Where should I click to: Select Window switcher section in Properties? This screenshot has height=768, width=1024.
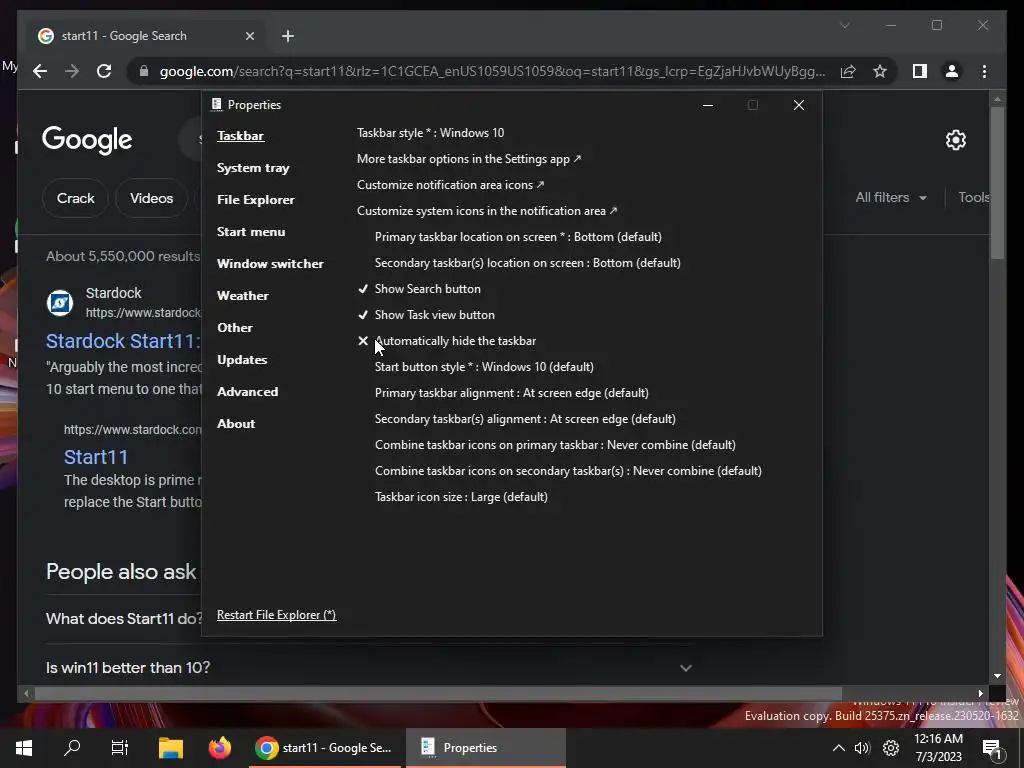point(270,264)
